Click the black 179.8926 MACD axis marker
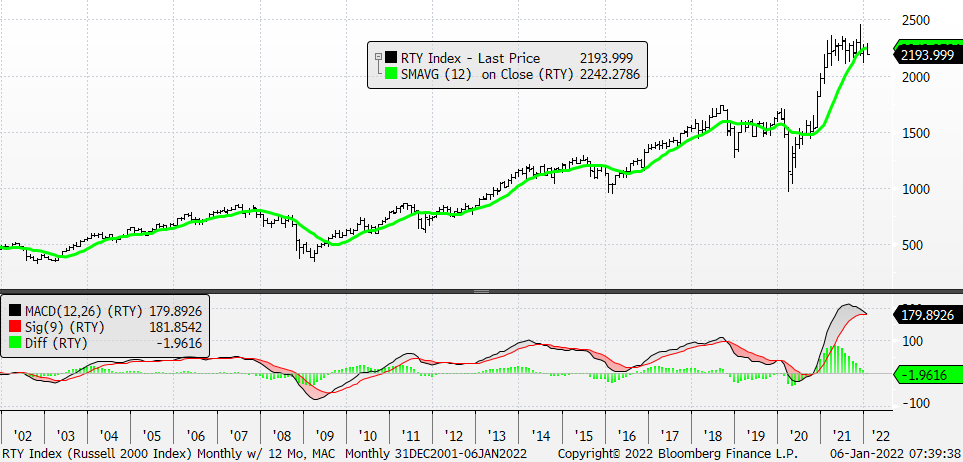Screen dimensions: 963x462 click(927, 315)
